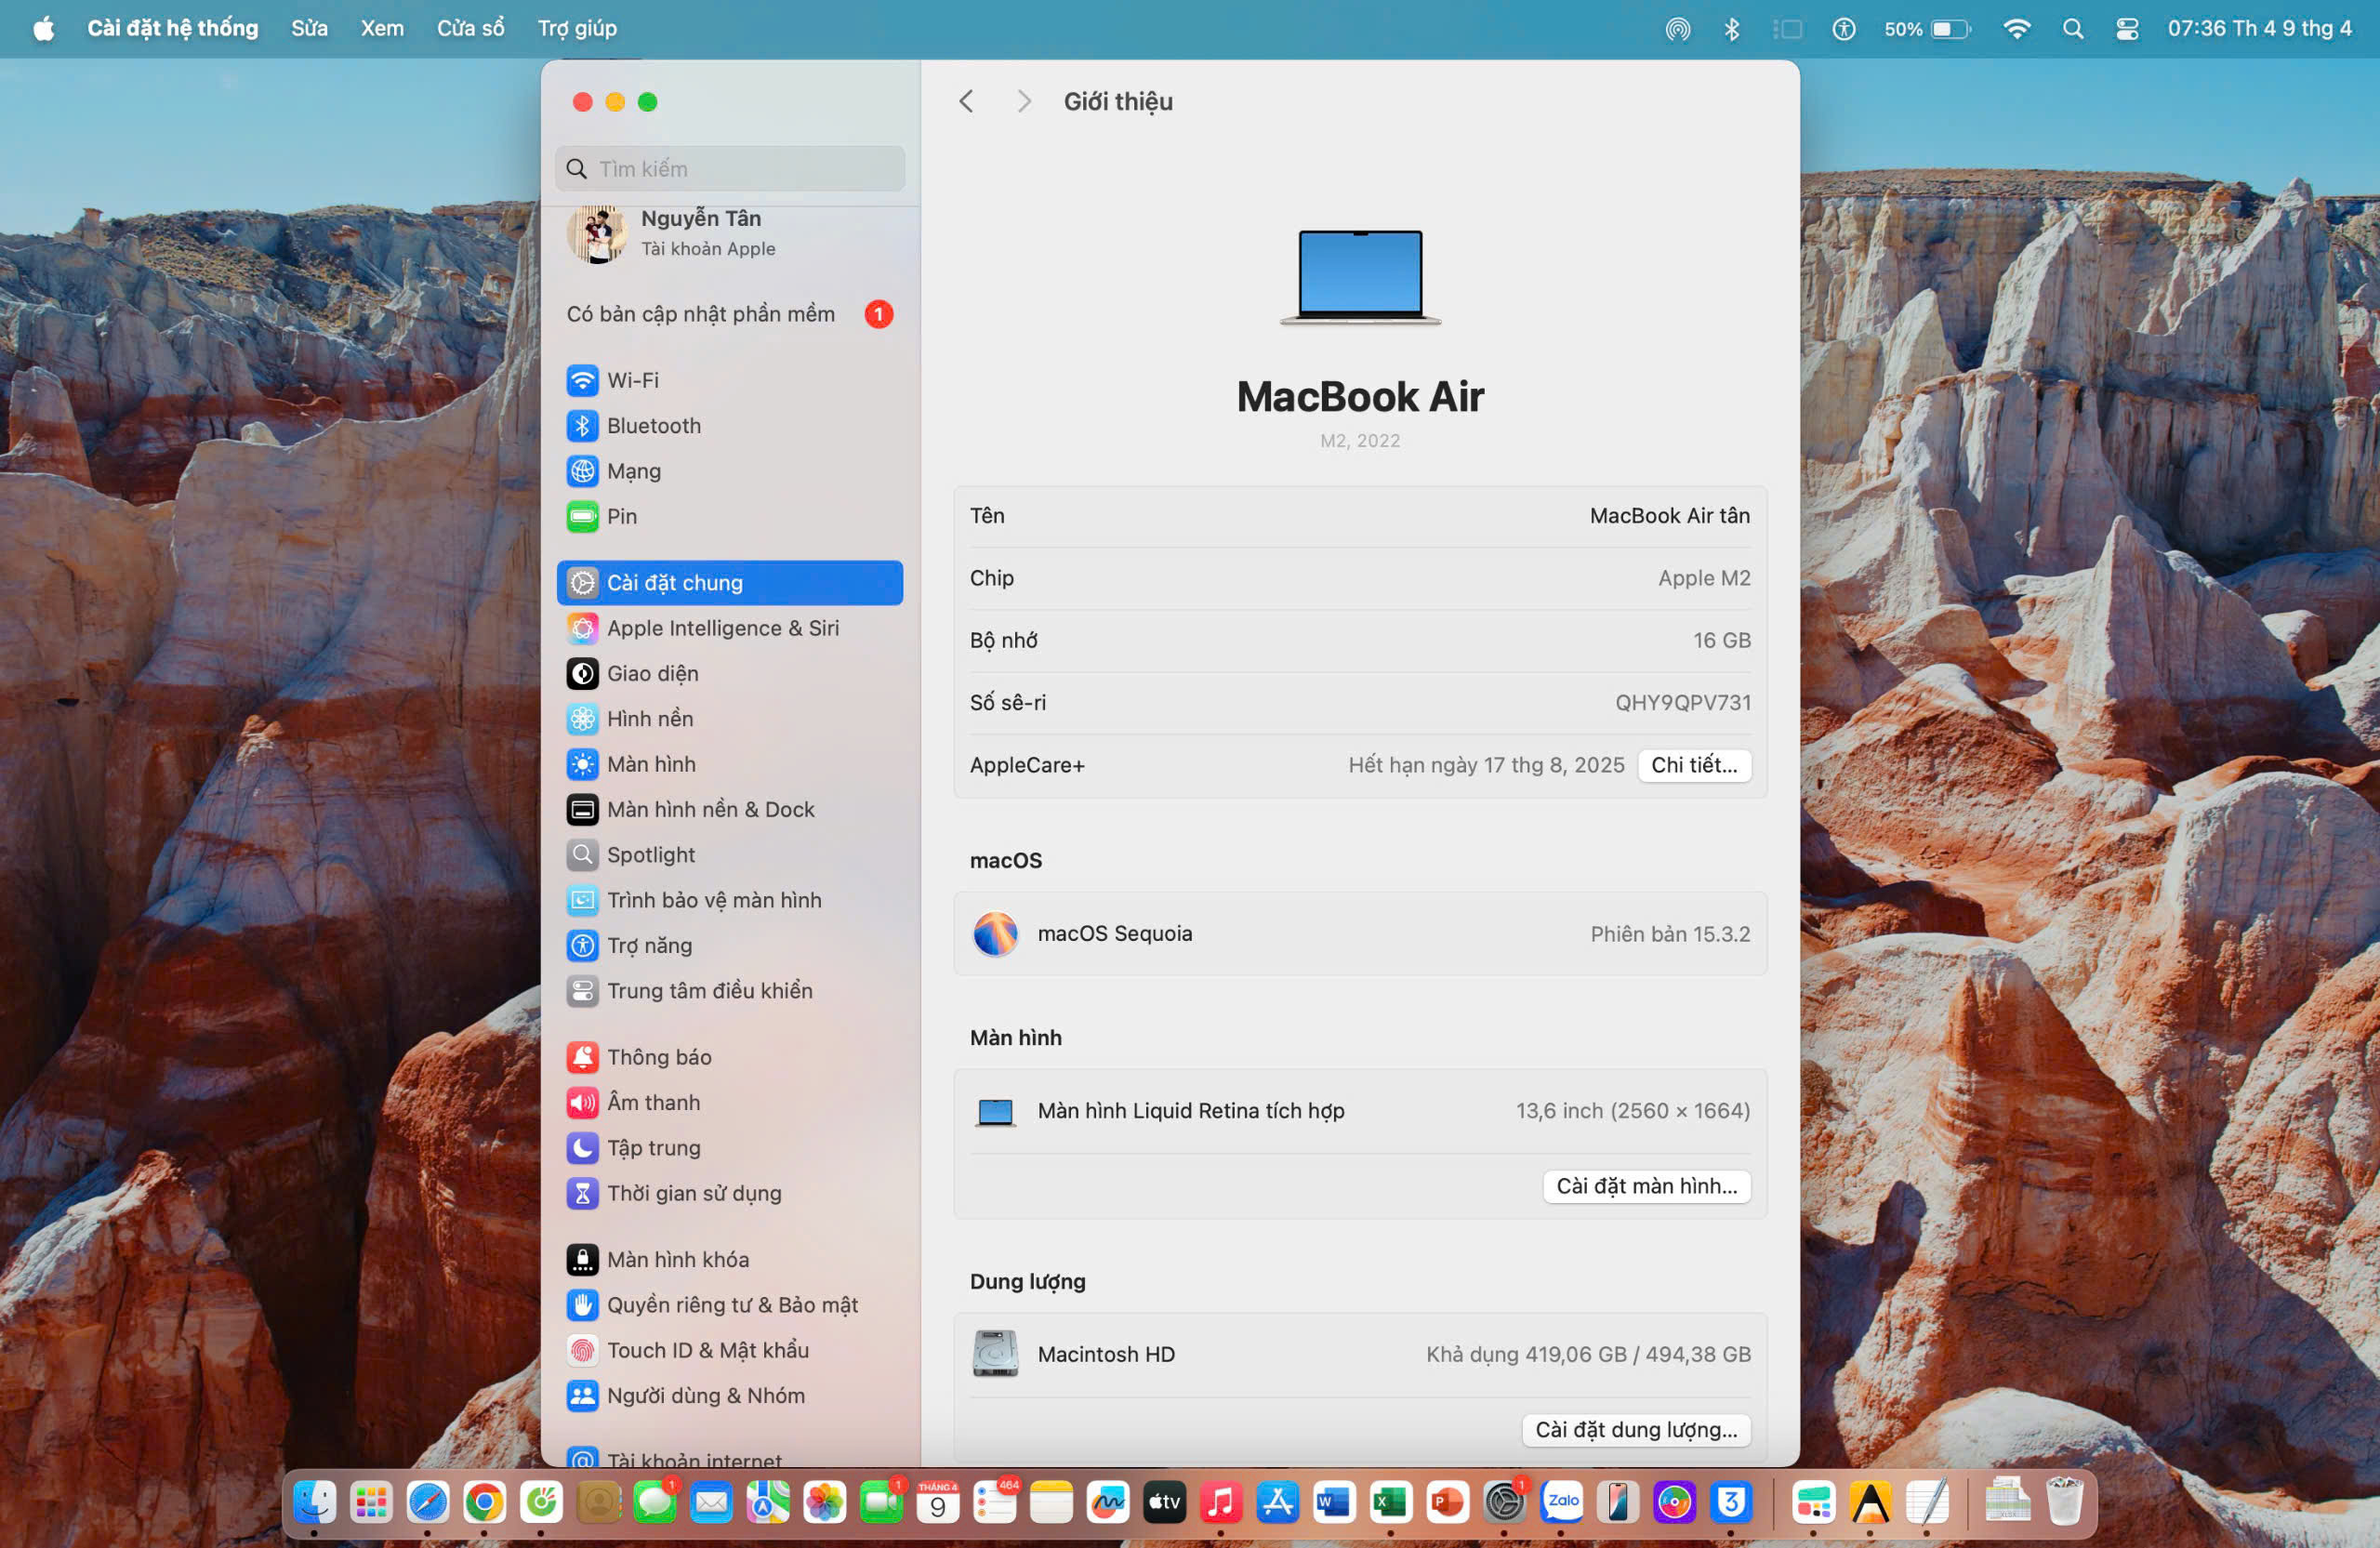Open Âm thanh sound settings
This screenshot has height=1548, width=2380.
coord(729,1103)
